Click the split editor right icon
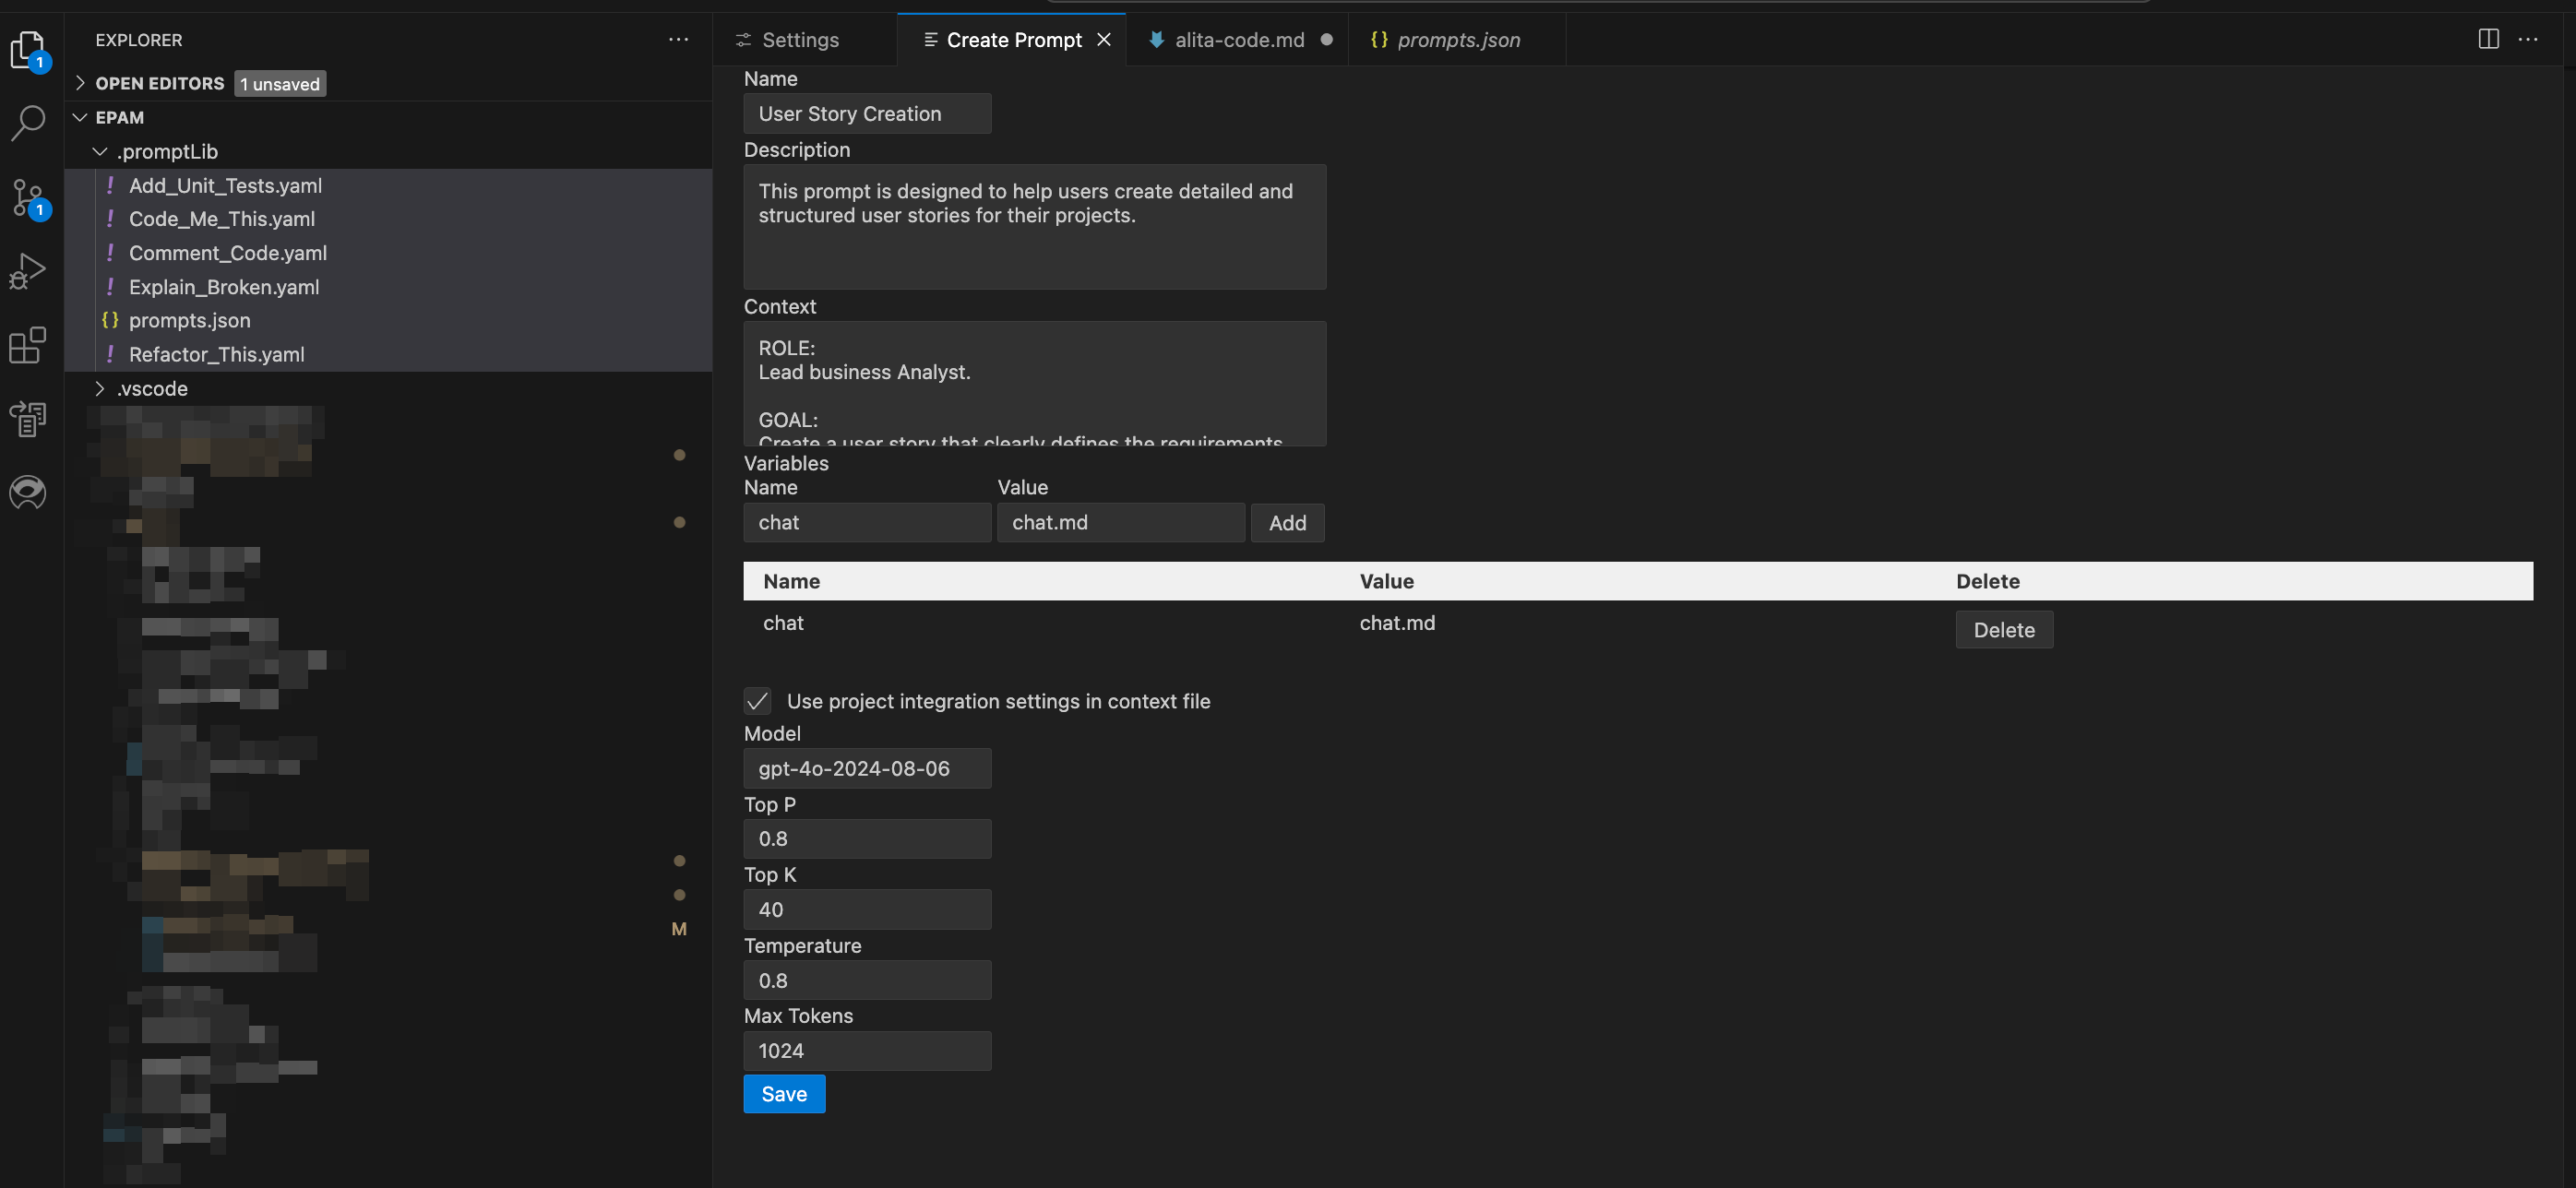 click(2488, 39)
